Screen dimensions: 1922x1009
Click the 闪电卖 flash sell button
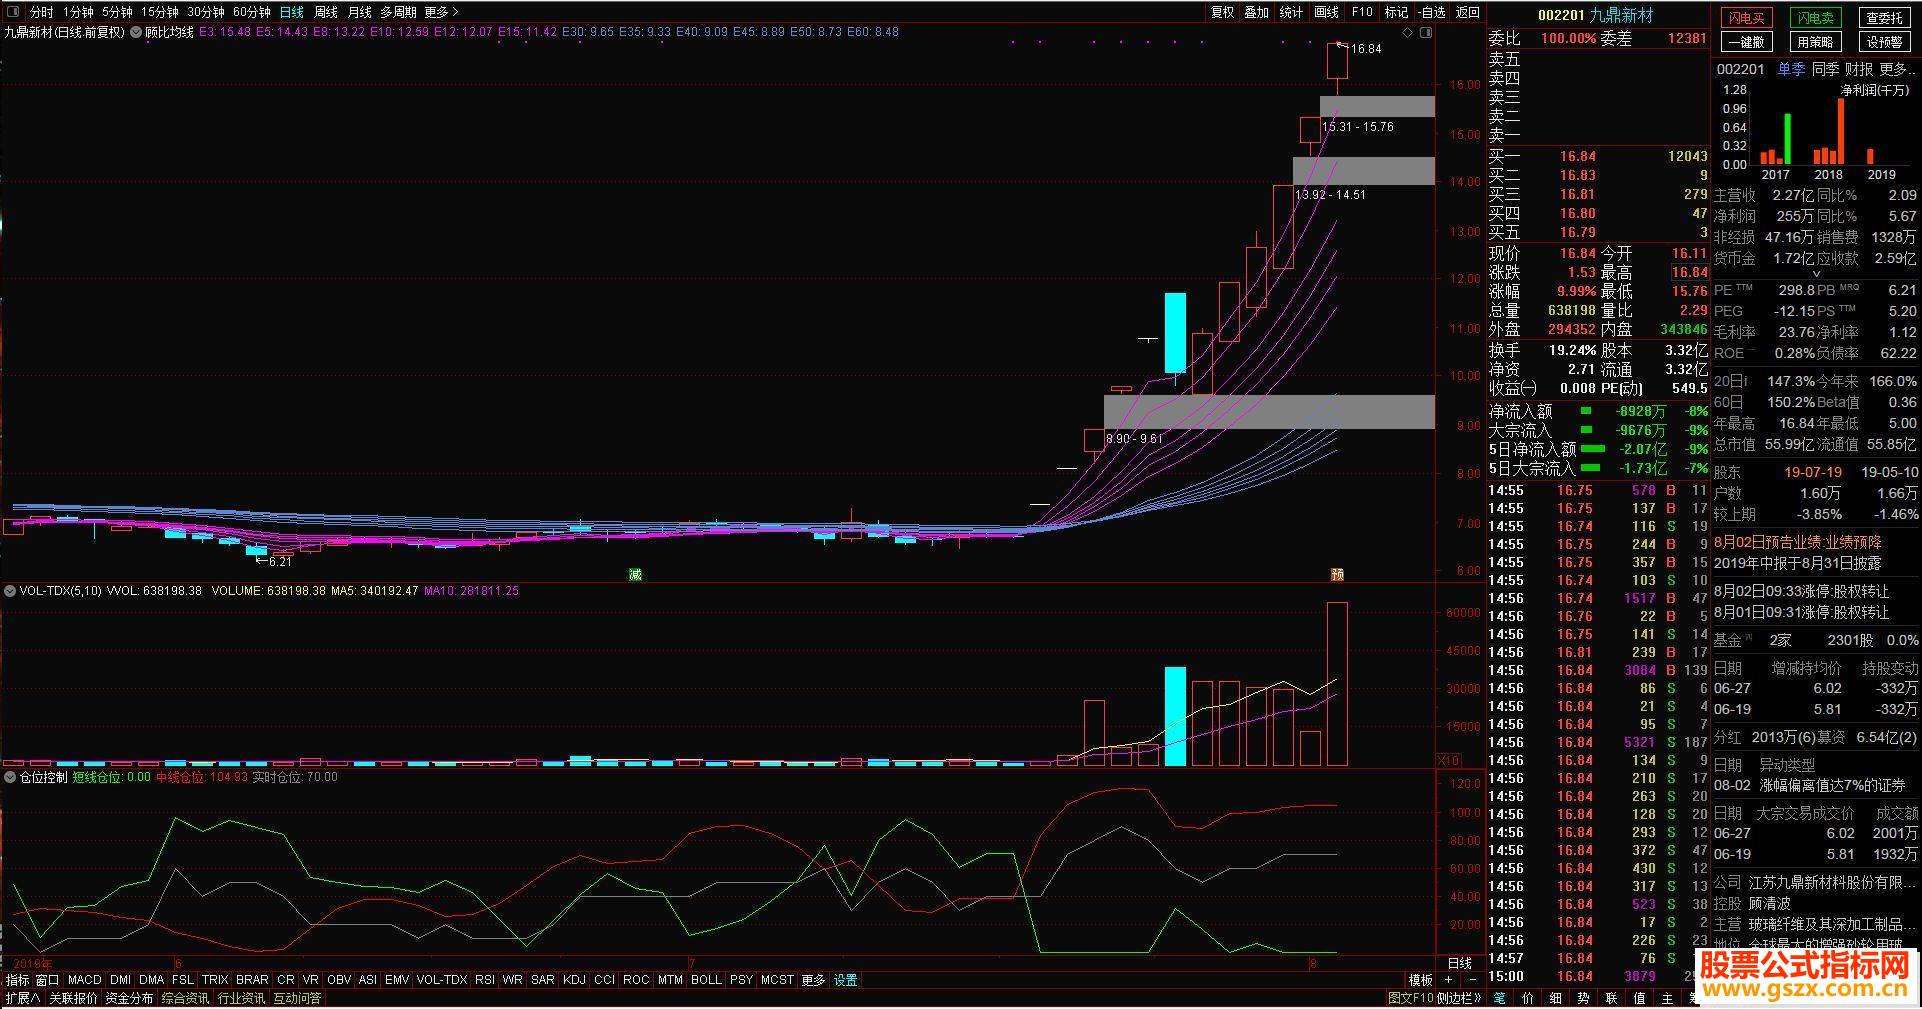pos(1815,18)
